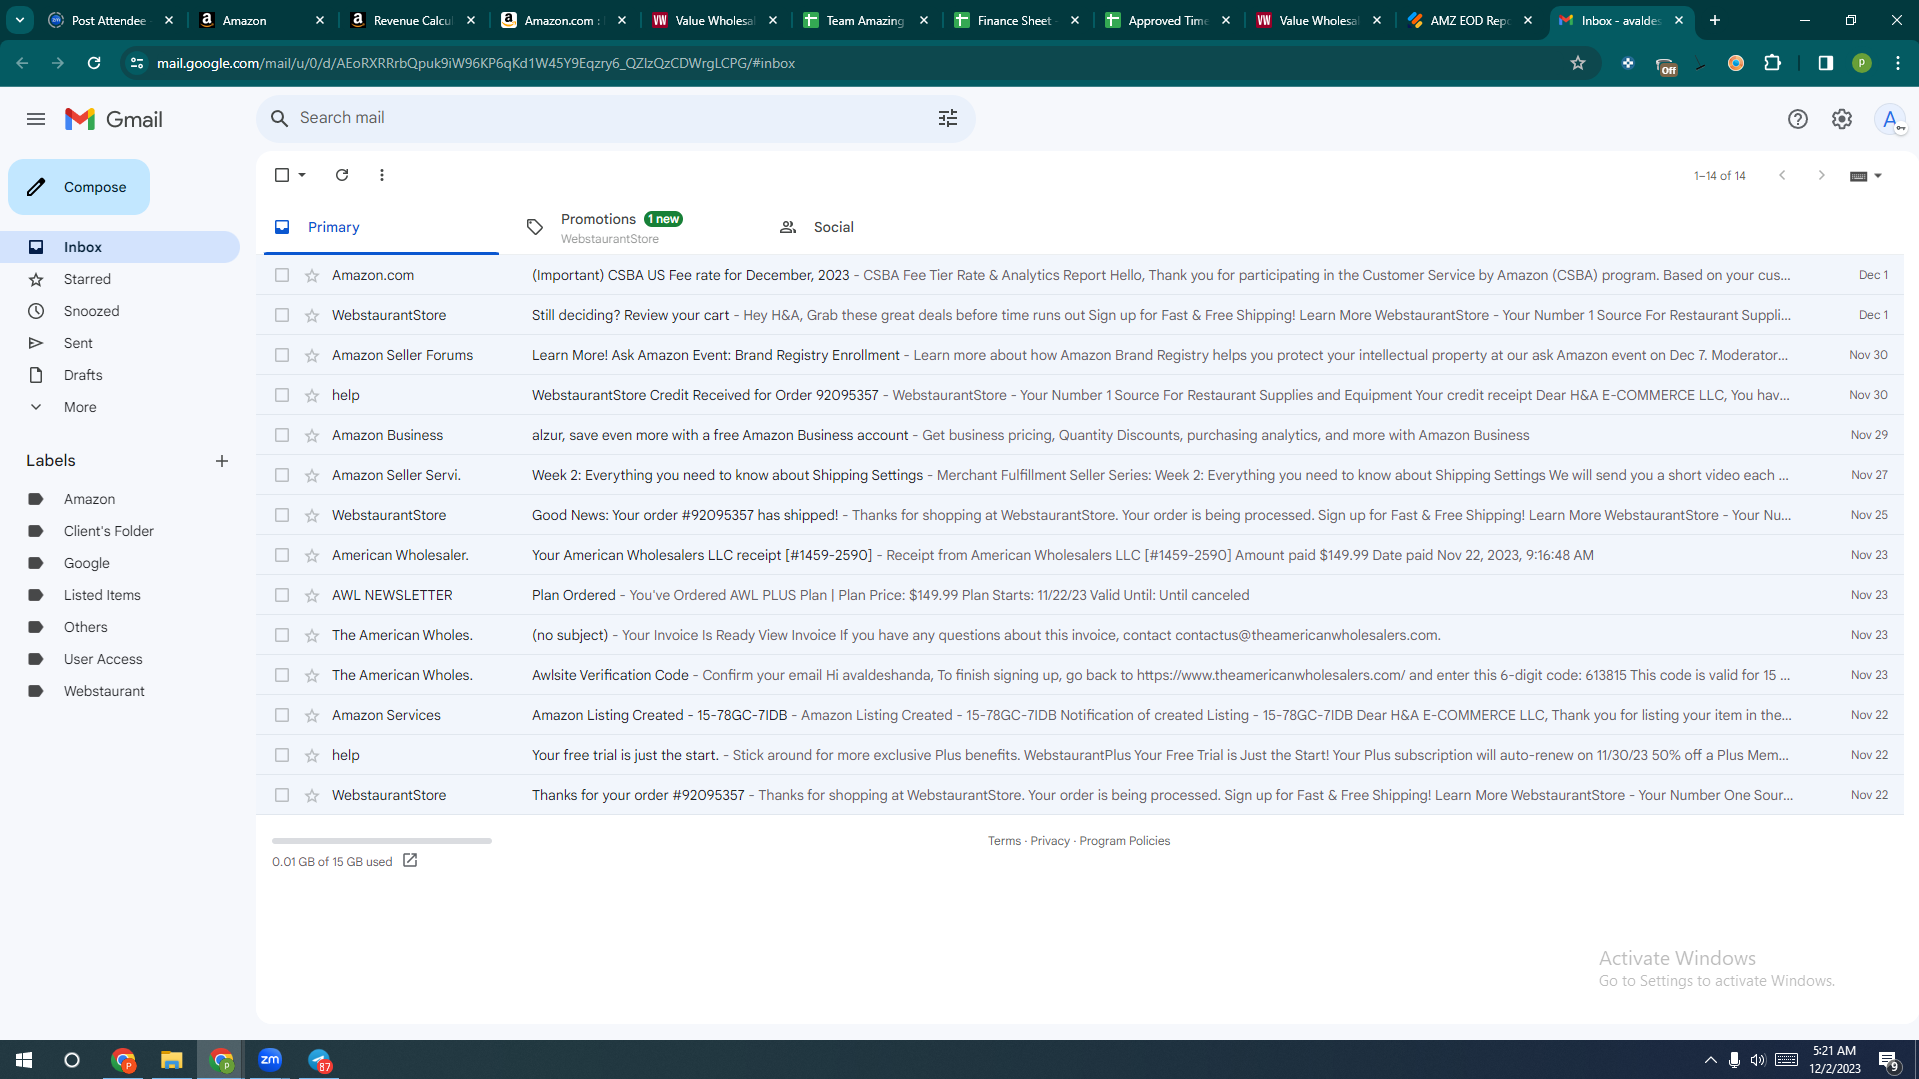1919x1079 pixels.
Task: Open the Windows Start menu
Action: pos(24,1060)
